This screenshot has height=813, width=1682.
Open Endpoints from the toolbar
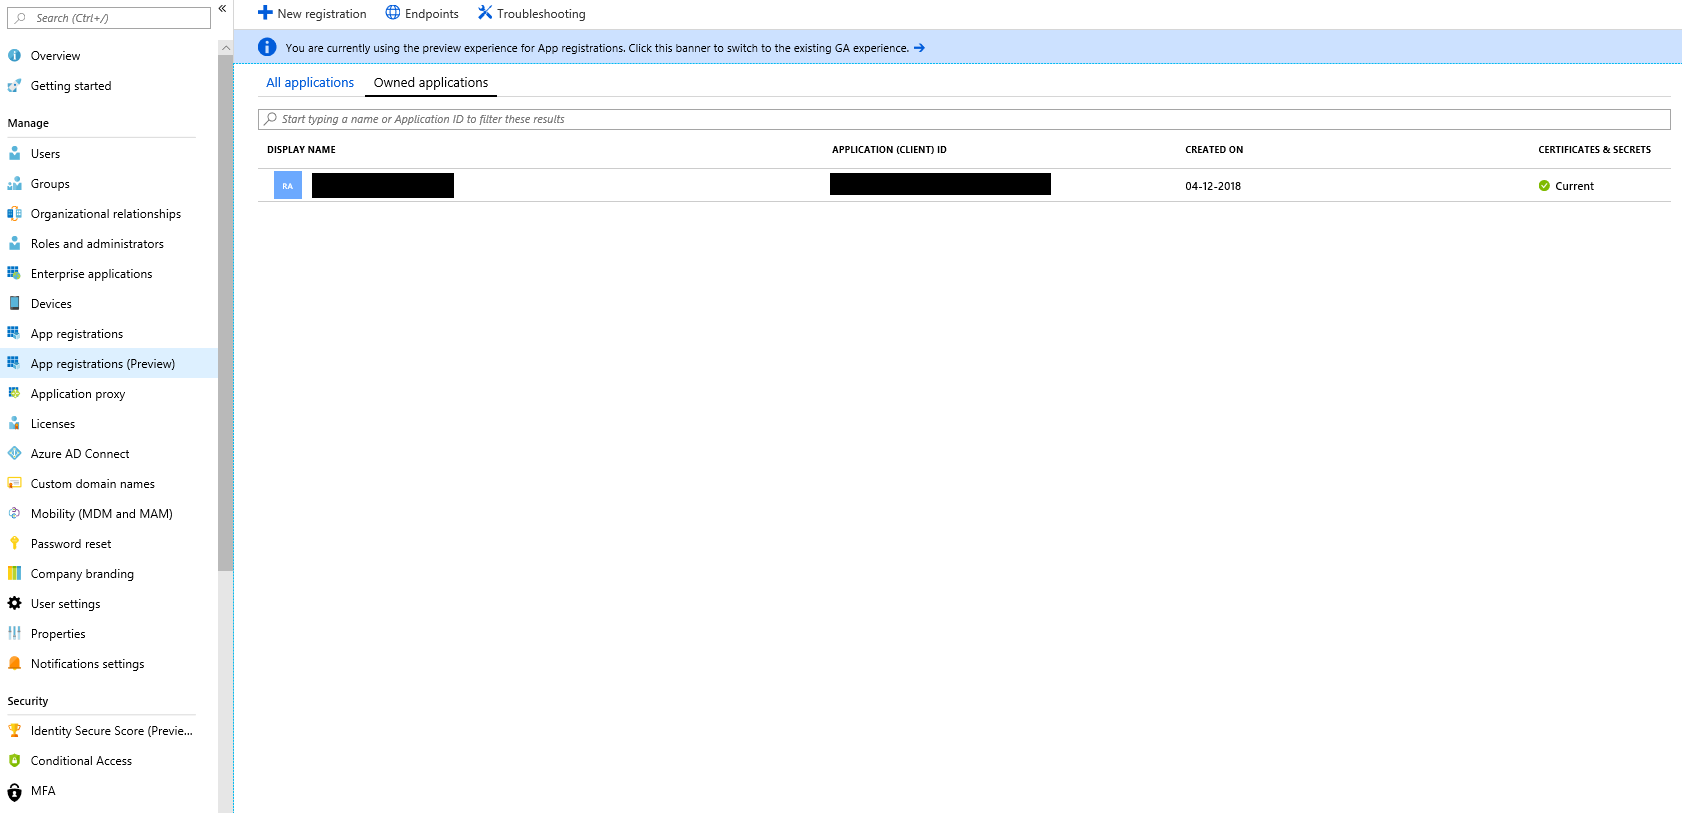tap(422, 14)
